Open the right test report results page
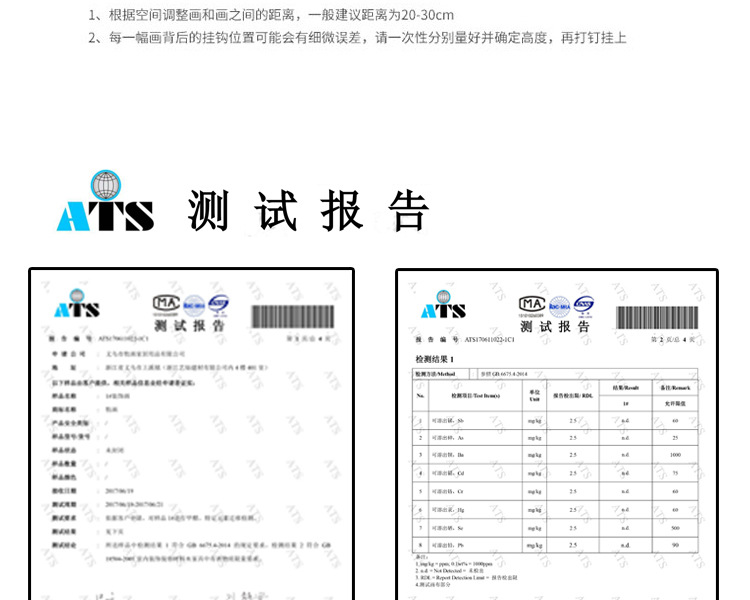The width and height of the screenshot is (750, 600). (557, 434)
